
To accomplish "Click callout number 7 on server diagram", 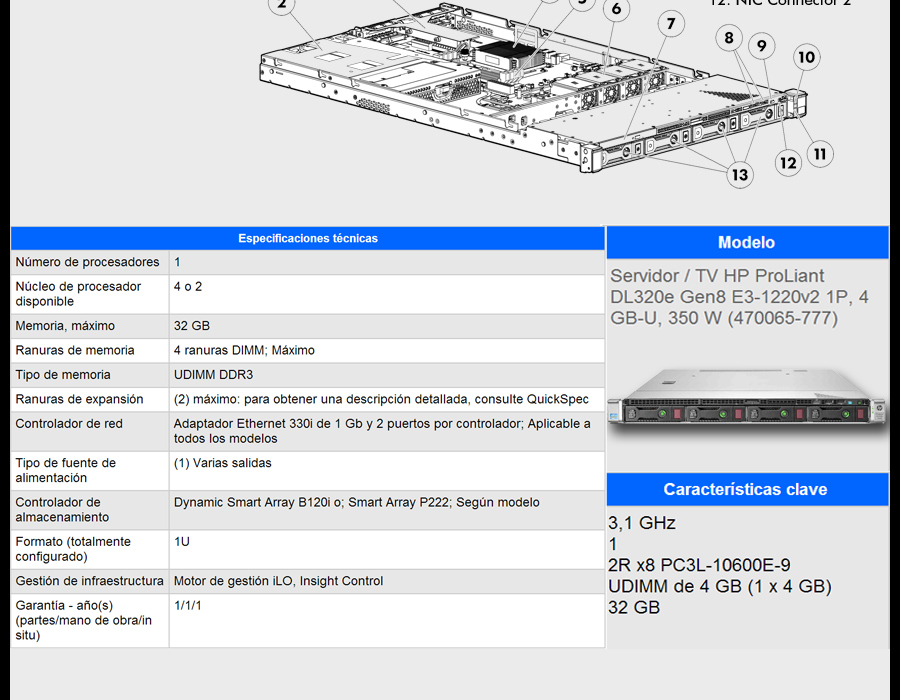I will click(671, 24).
